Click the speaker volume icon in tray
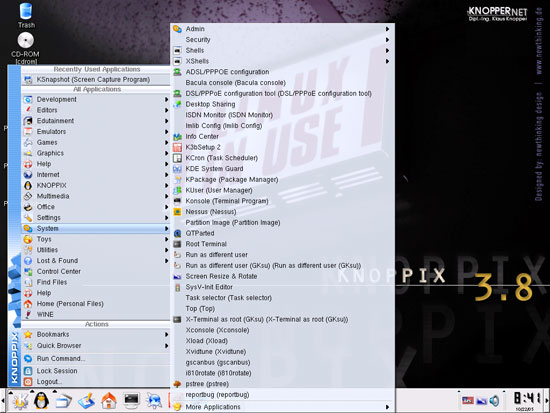This screenshot has height=413, width=550. (x=495, y=400)
